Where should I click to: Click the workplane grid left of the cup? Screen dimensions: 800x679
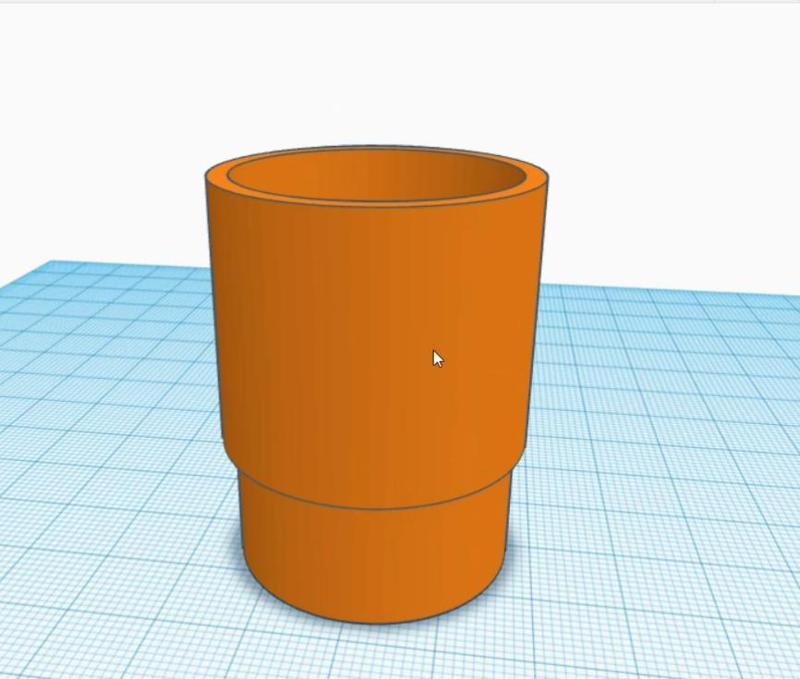pos(110,400)
